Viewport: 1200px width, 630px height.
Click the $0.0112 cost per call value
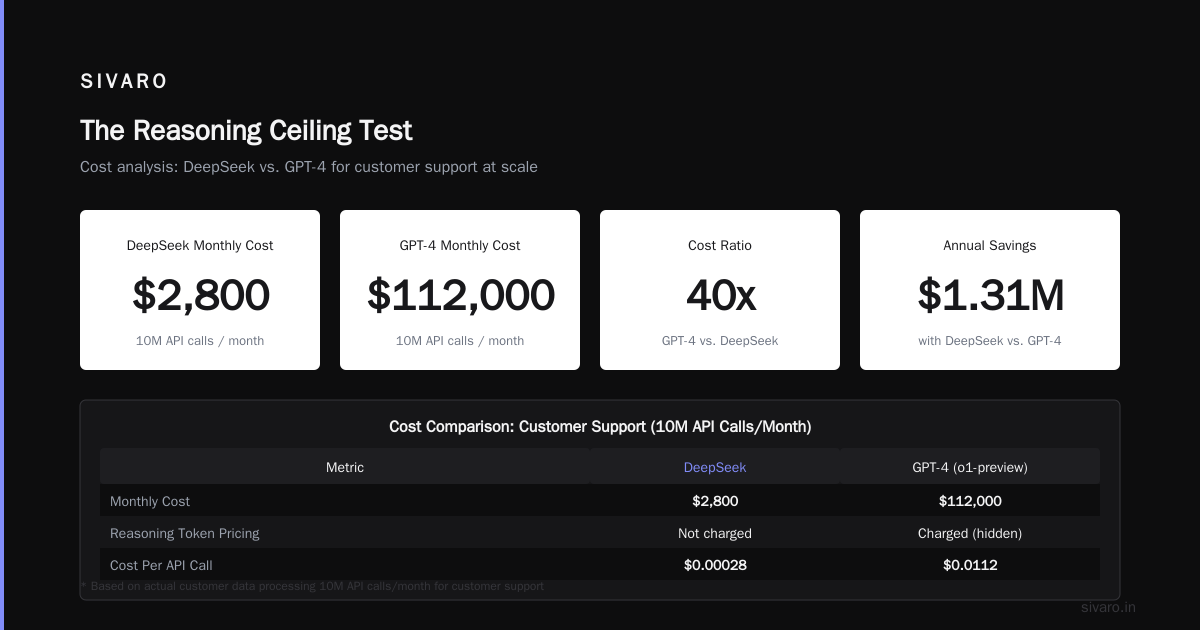(970, 565)
